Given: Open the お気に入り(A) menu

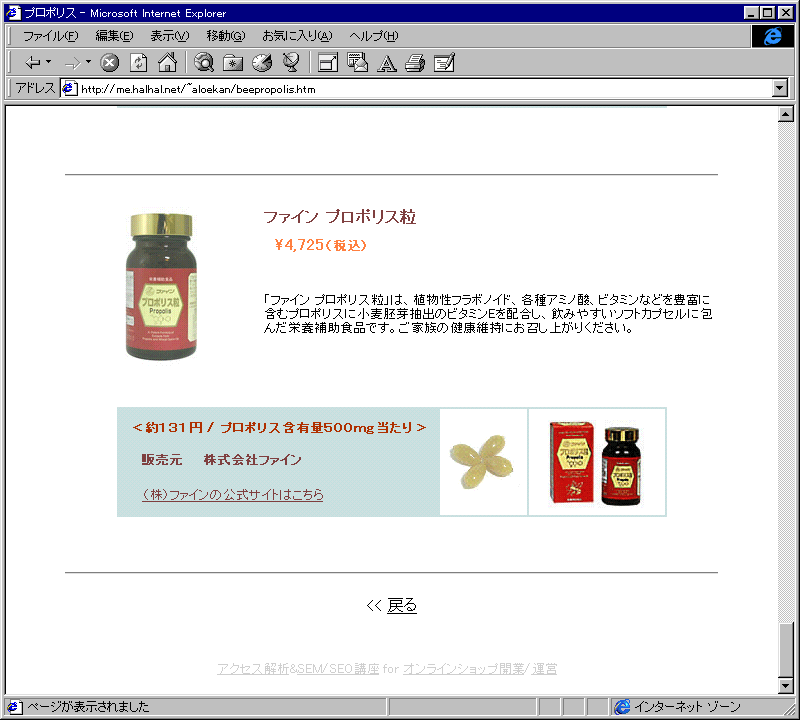Looking at the screenshot, I should (x=297, y=36).
